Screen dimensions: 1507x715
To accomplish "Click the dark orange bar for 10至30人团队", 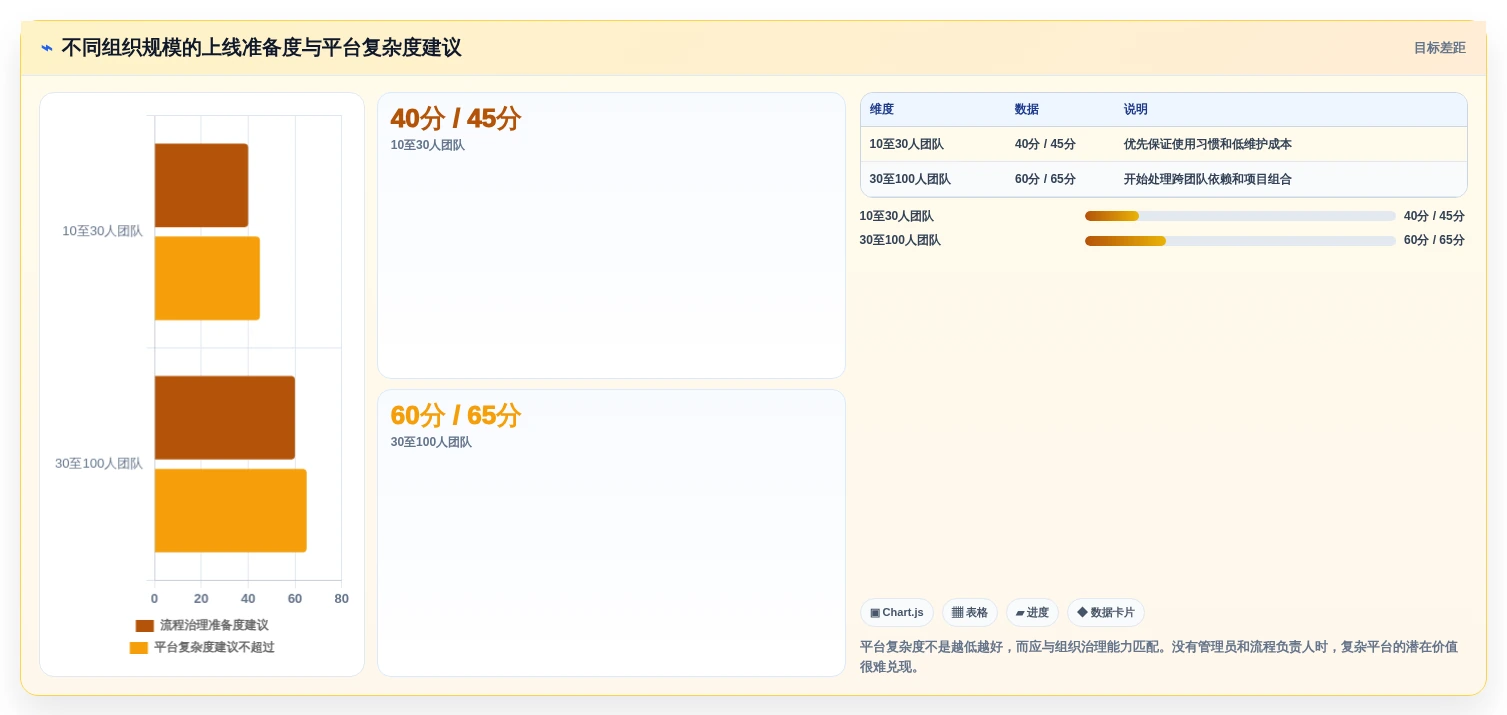I will pyautogui.click(x=201, y=185).
